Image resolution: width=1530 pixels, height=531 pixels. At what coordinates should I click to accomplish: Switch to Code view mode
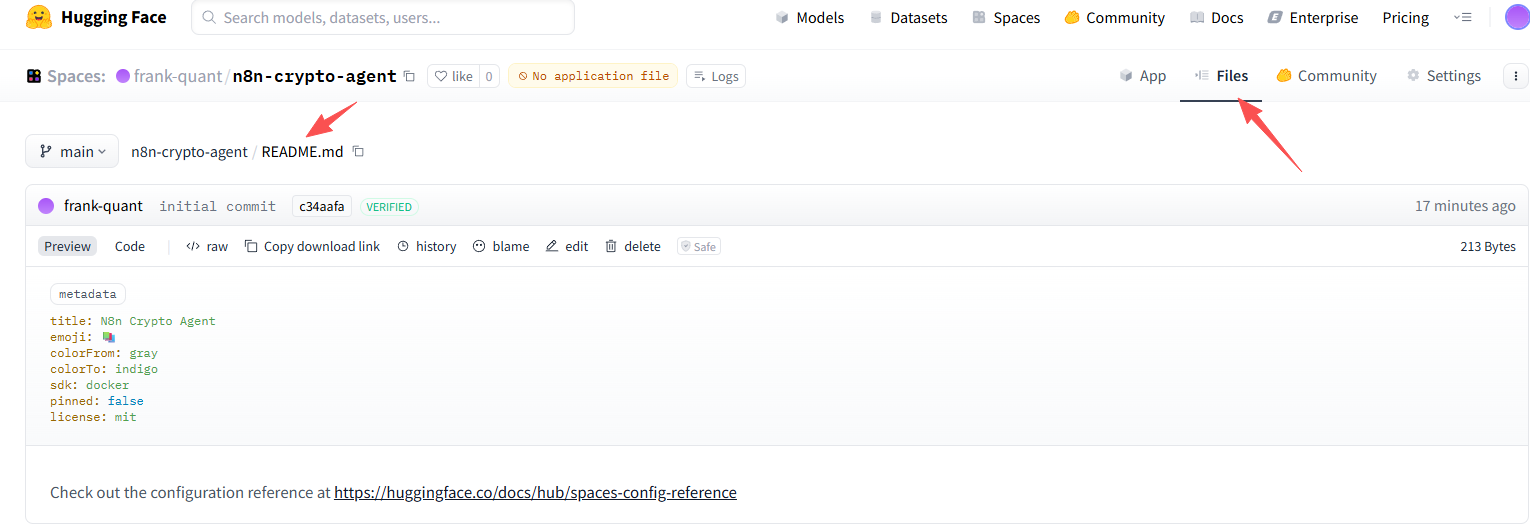[x=129, y=246]
